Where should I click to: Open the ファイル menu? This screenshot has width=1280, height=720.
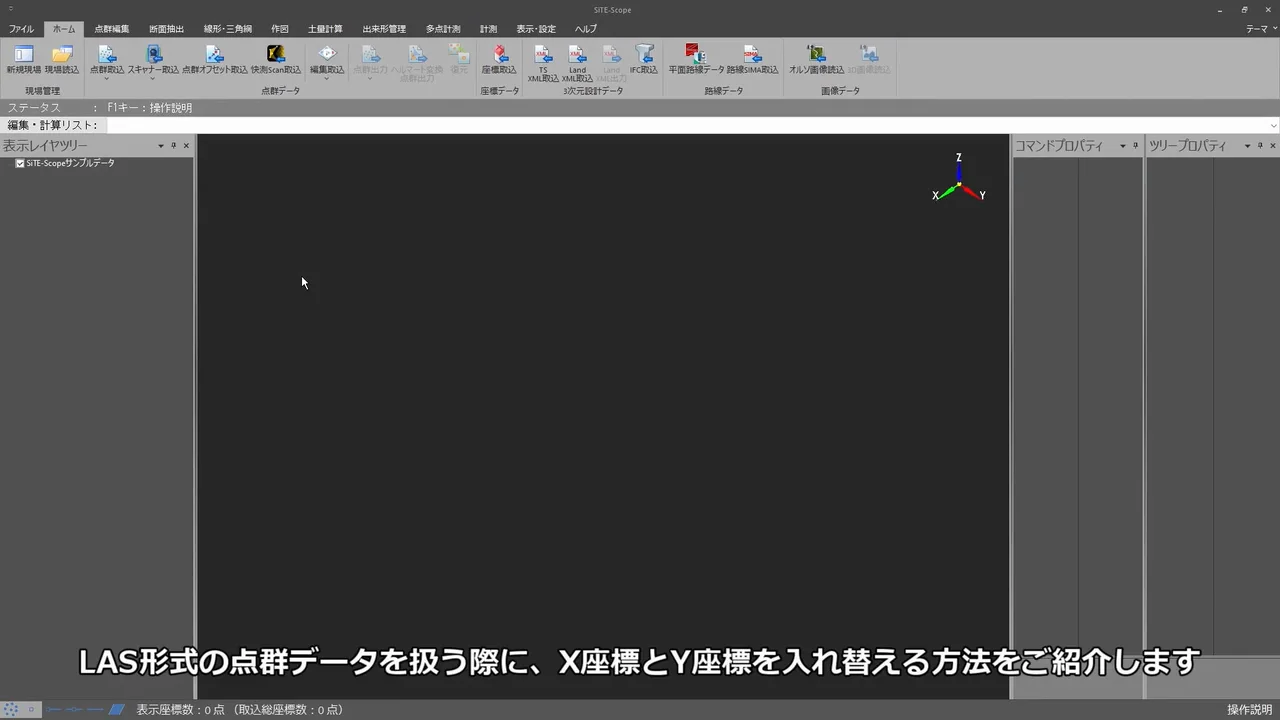[x=21, y=29]
